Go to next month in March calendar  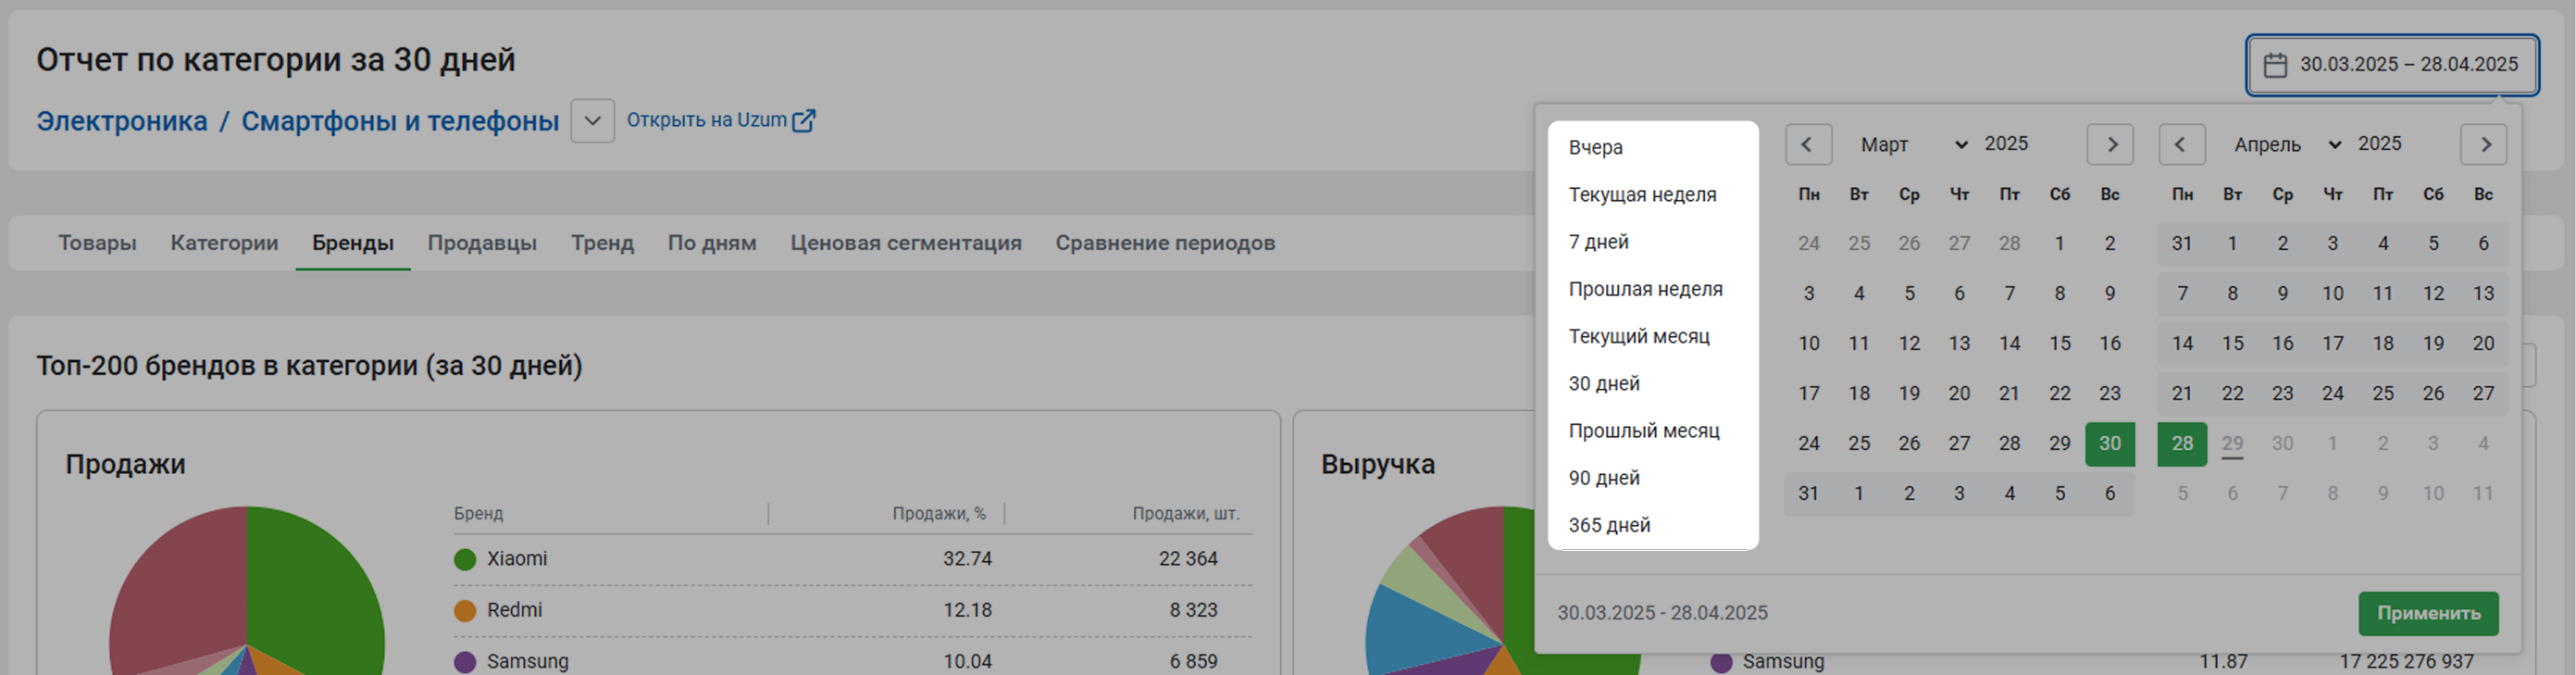(x=2110, y=144)
